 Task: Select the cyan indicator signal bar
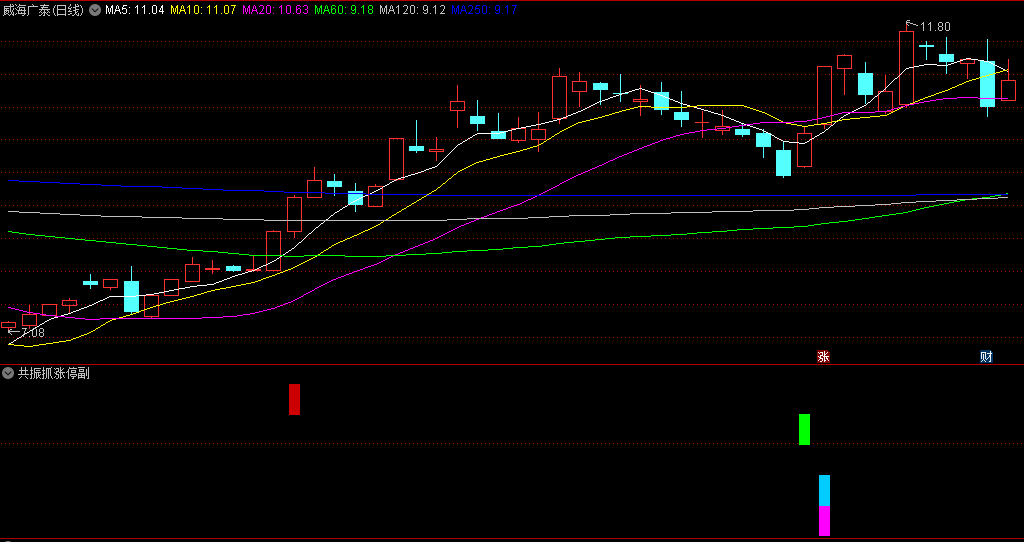[x=825, y=491]
